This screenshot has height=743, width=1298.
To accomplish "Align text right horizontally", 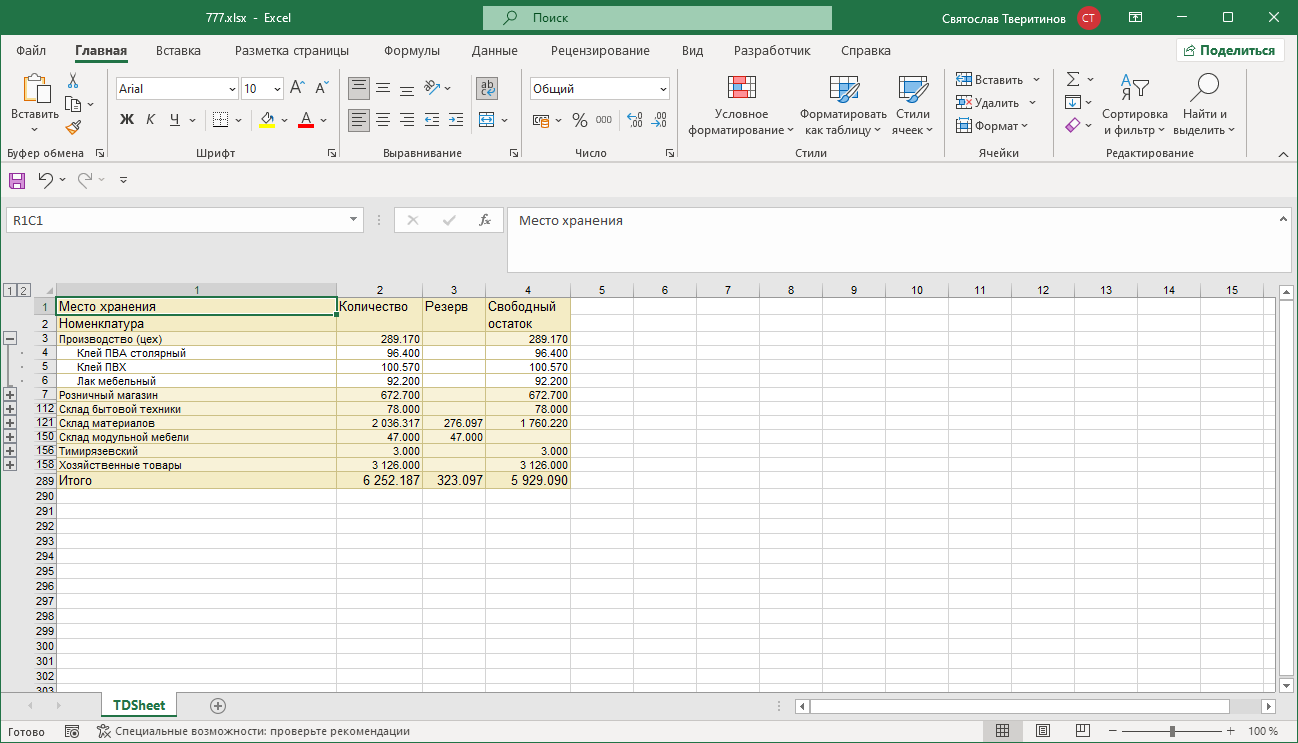I will 407,120.
